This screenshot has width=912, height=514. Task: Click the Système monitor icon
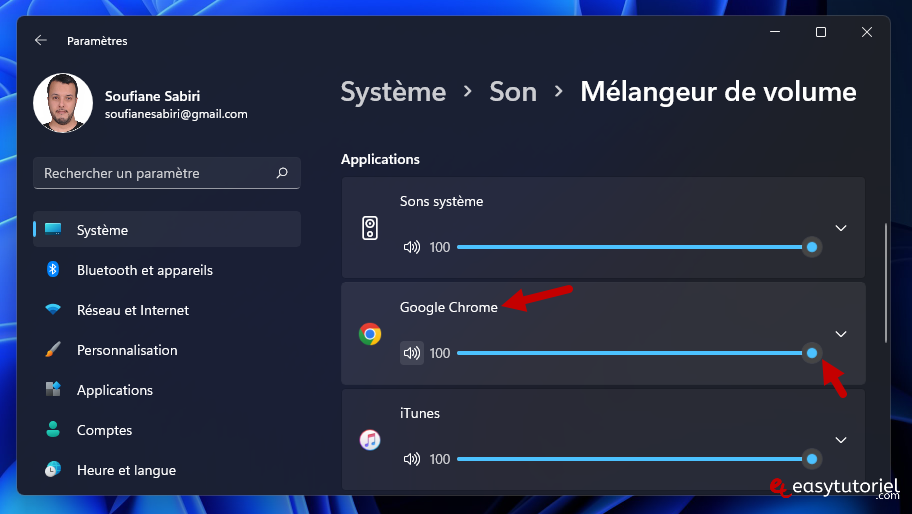coord(53,229)
